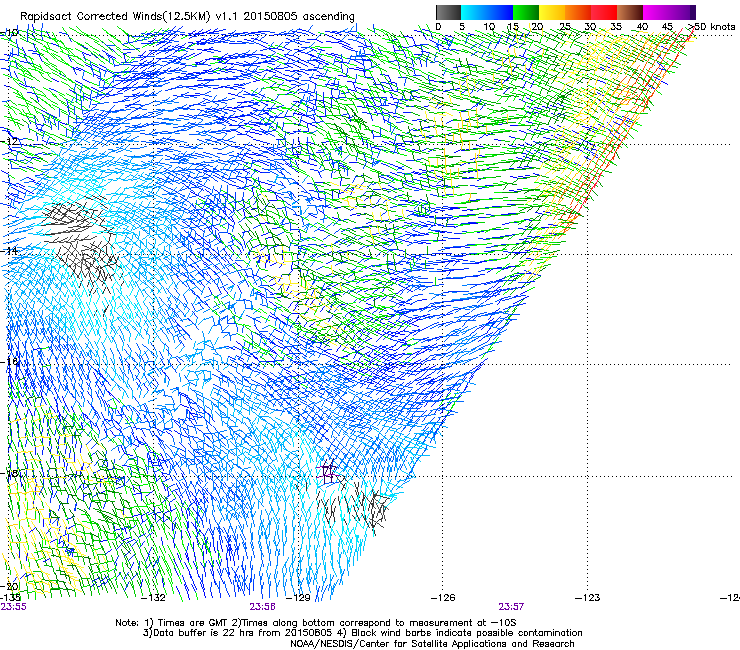Click the '23:57' time label
The height and width of the screenshot is (650, 740).
(512, 607)
